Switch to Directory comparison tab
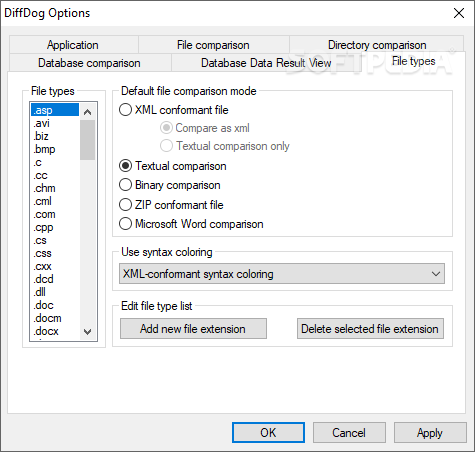 (x=377, y=45)
